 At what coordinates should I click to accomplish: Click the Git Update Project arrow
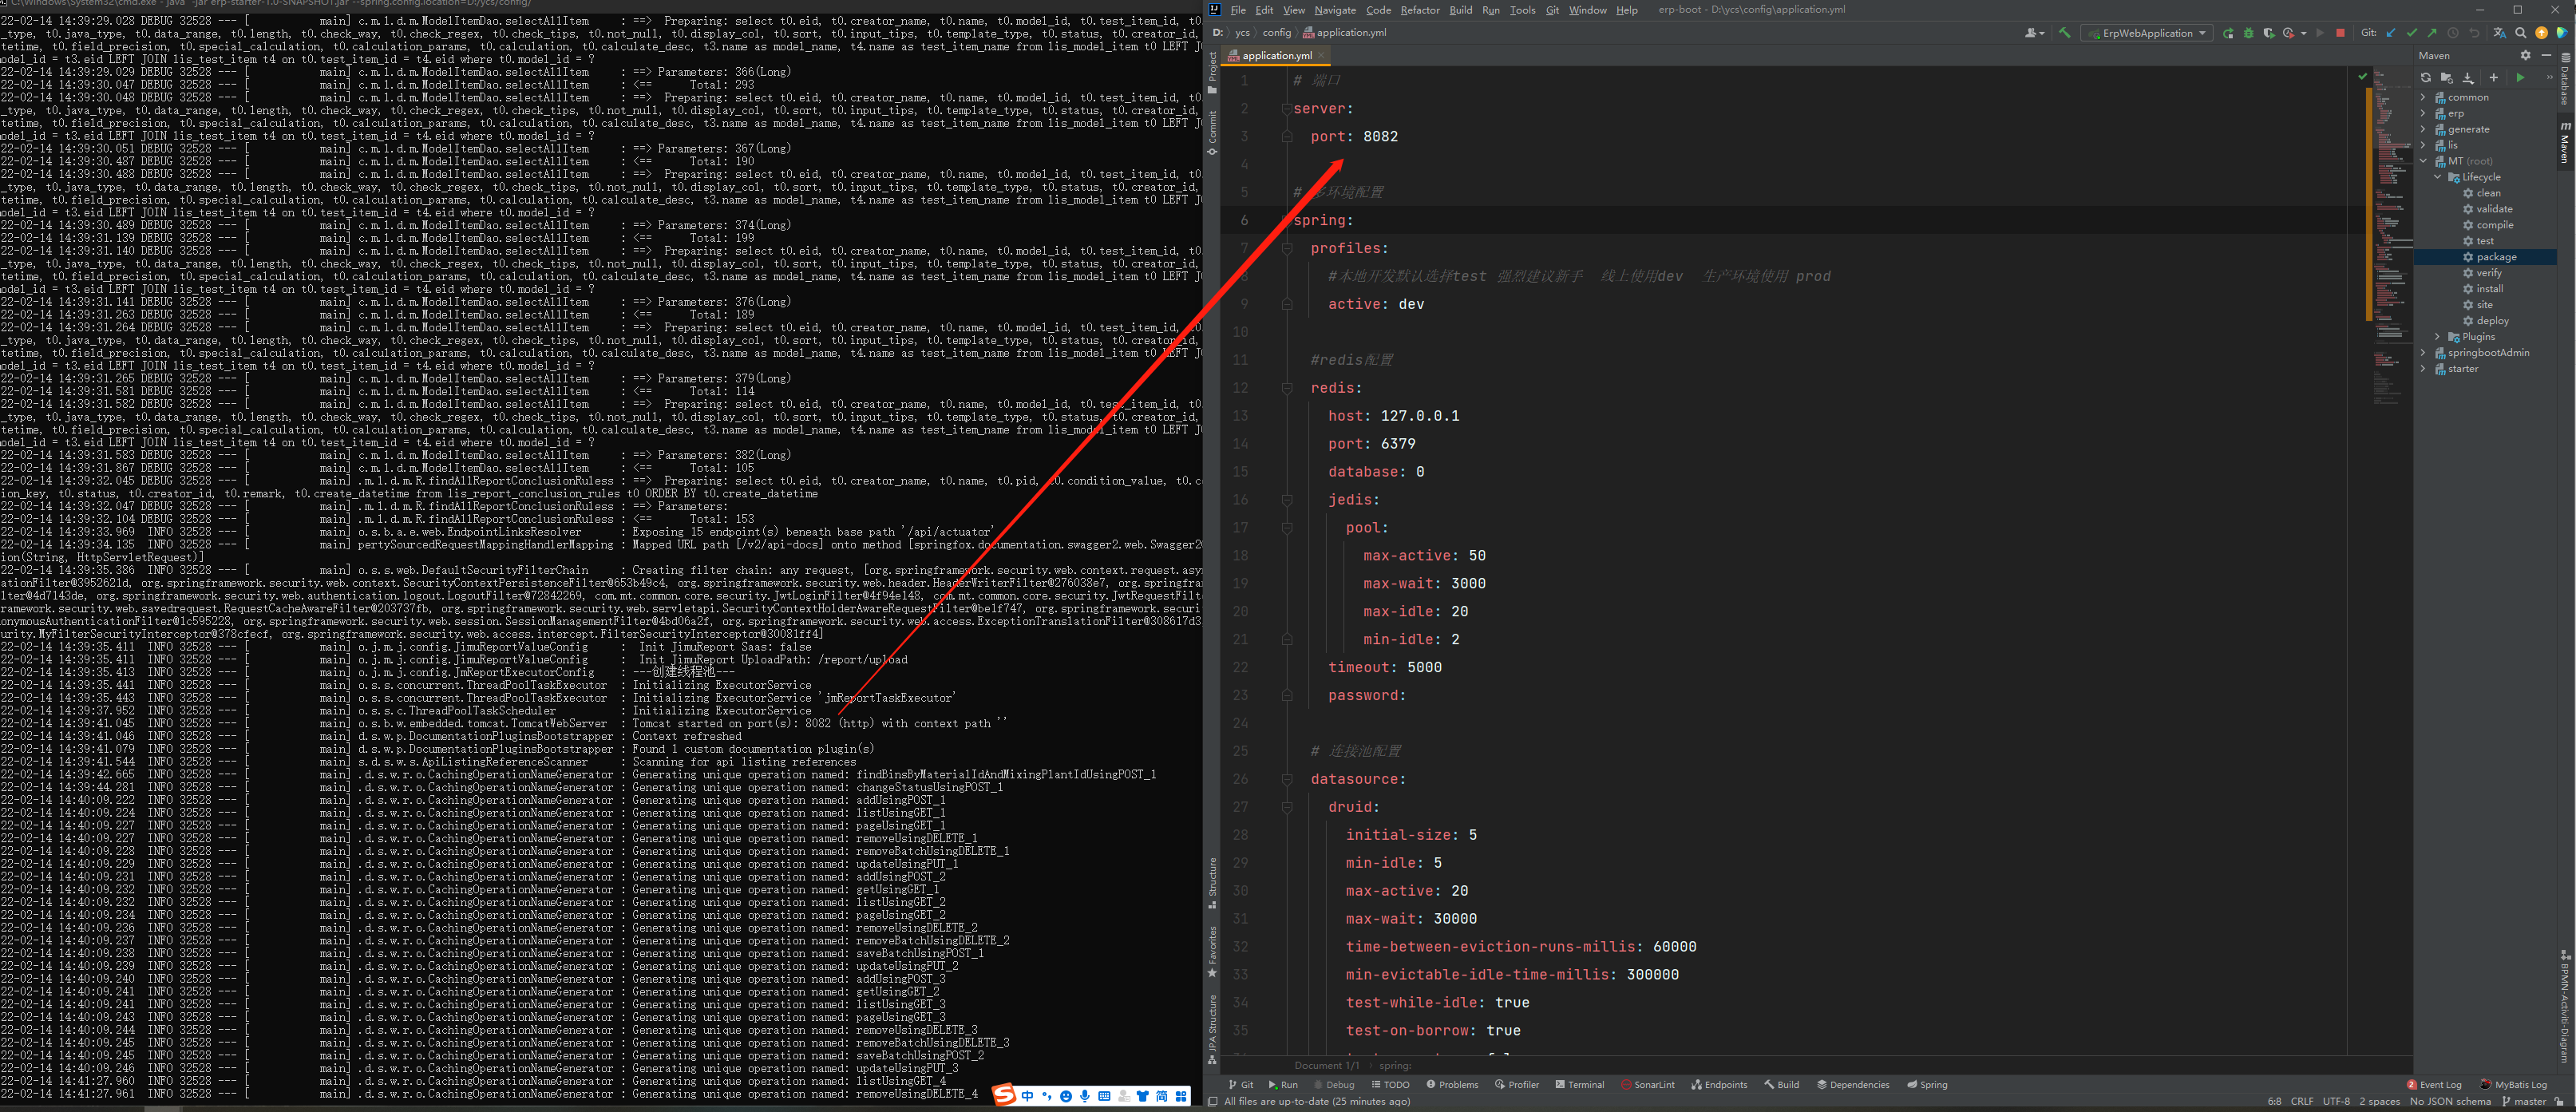pos(2391,33)
